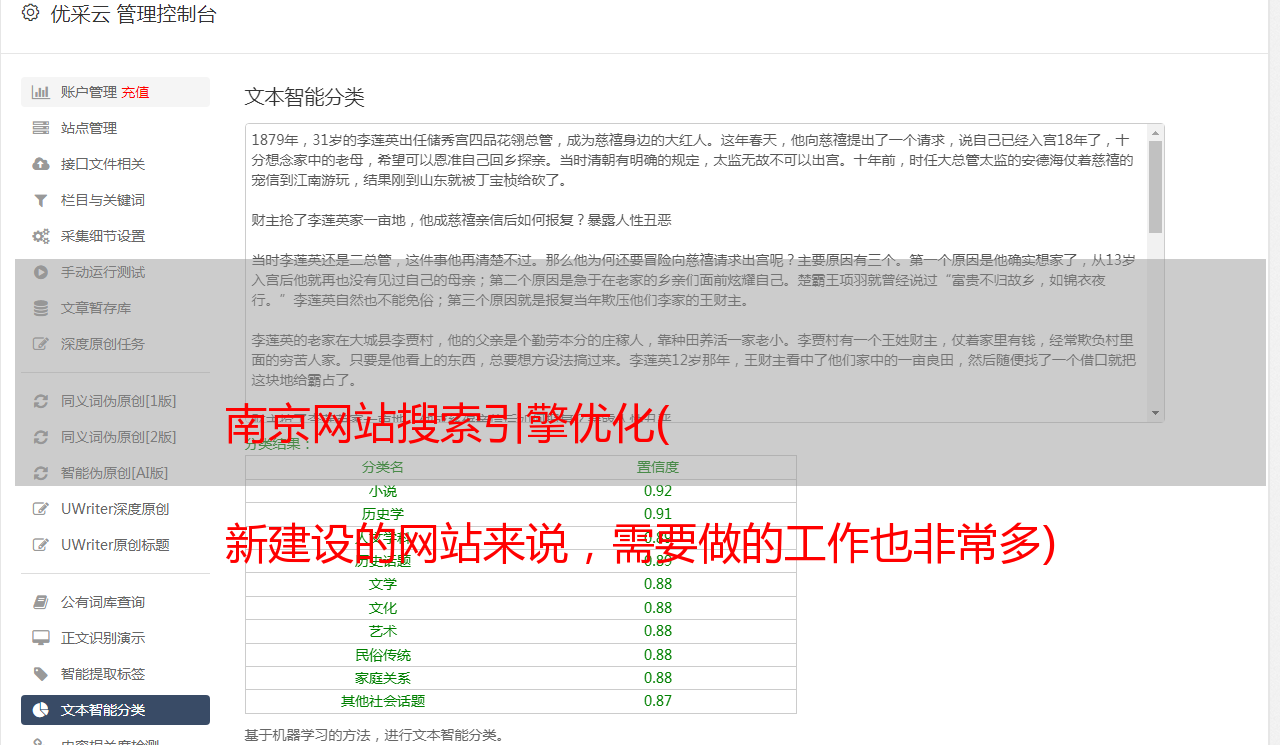The height and width of the screenshot is (745, 1280).
Task: Click the 站点管理 server icon
Action: pyautogui.click(x=41, y=128)
